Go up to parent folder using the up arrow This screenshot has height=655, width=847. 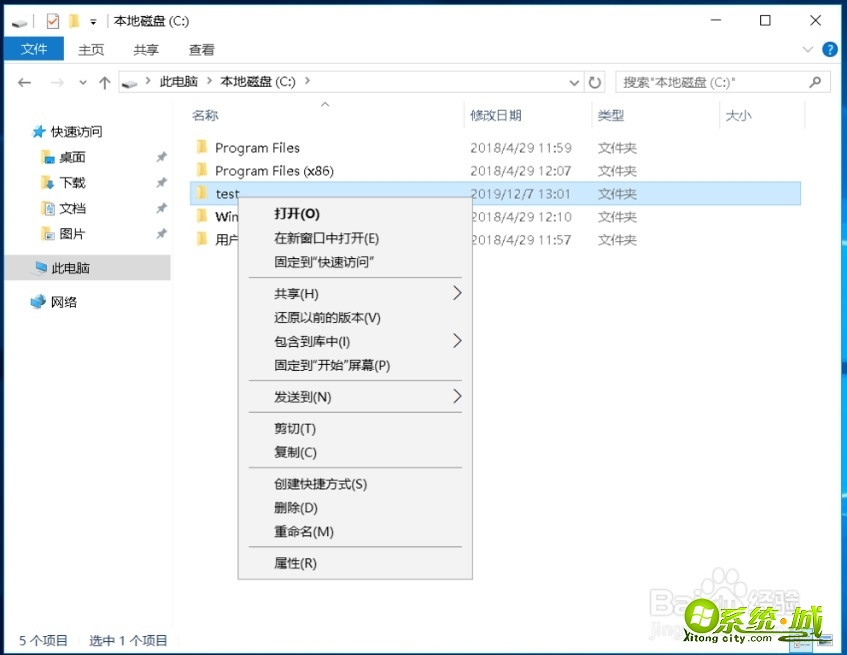[x=105, y=82]
